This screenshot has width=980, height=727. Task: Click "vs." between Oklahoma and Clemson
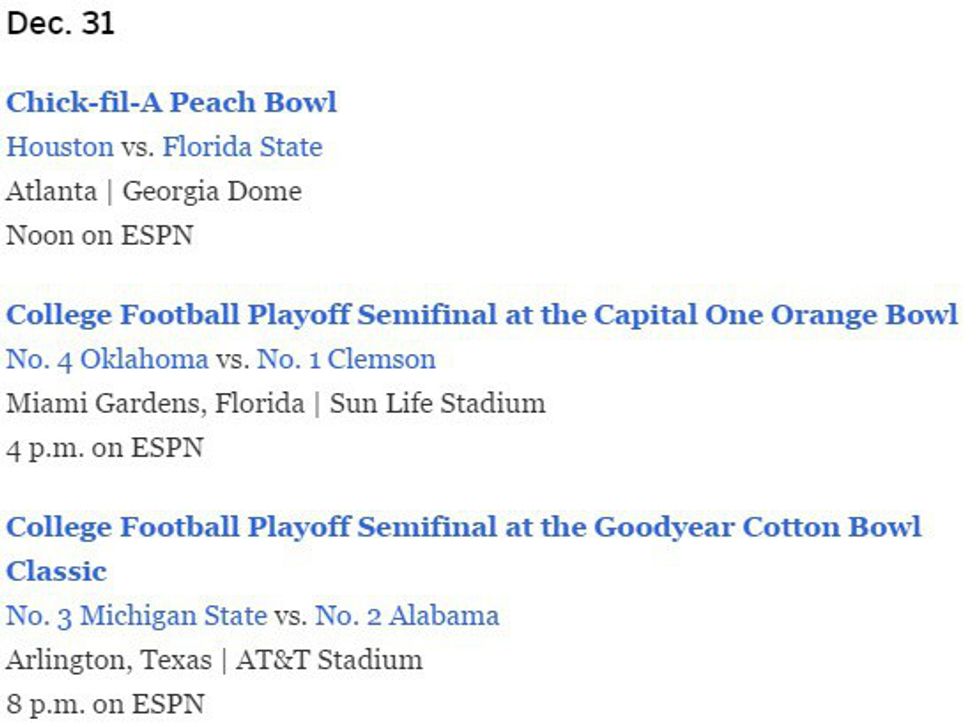click(232, 359)
